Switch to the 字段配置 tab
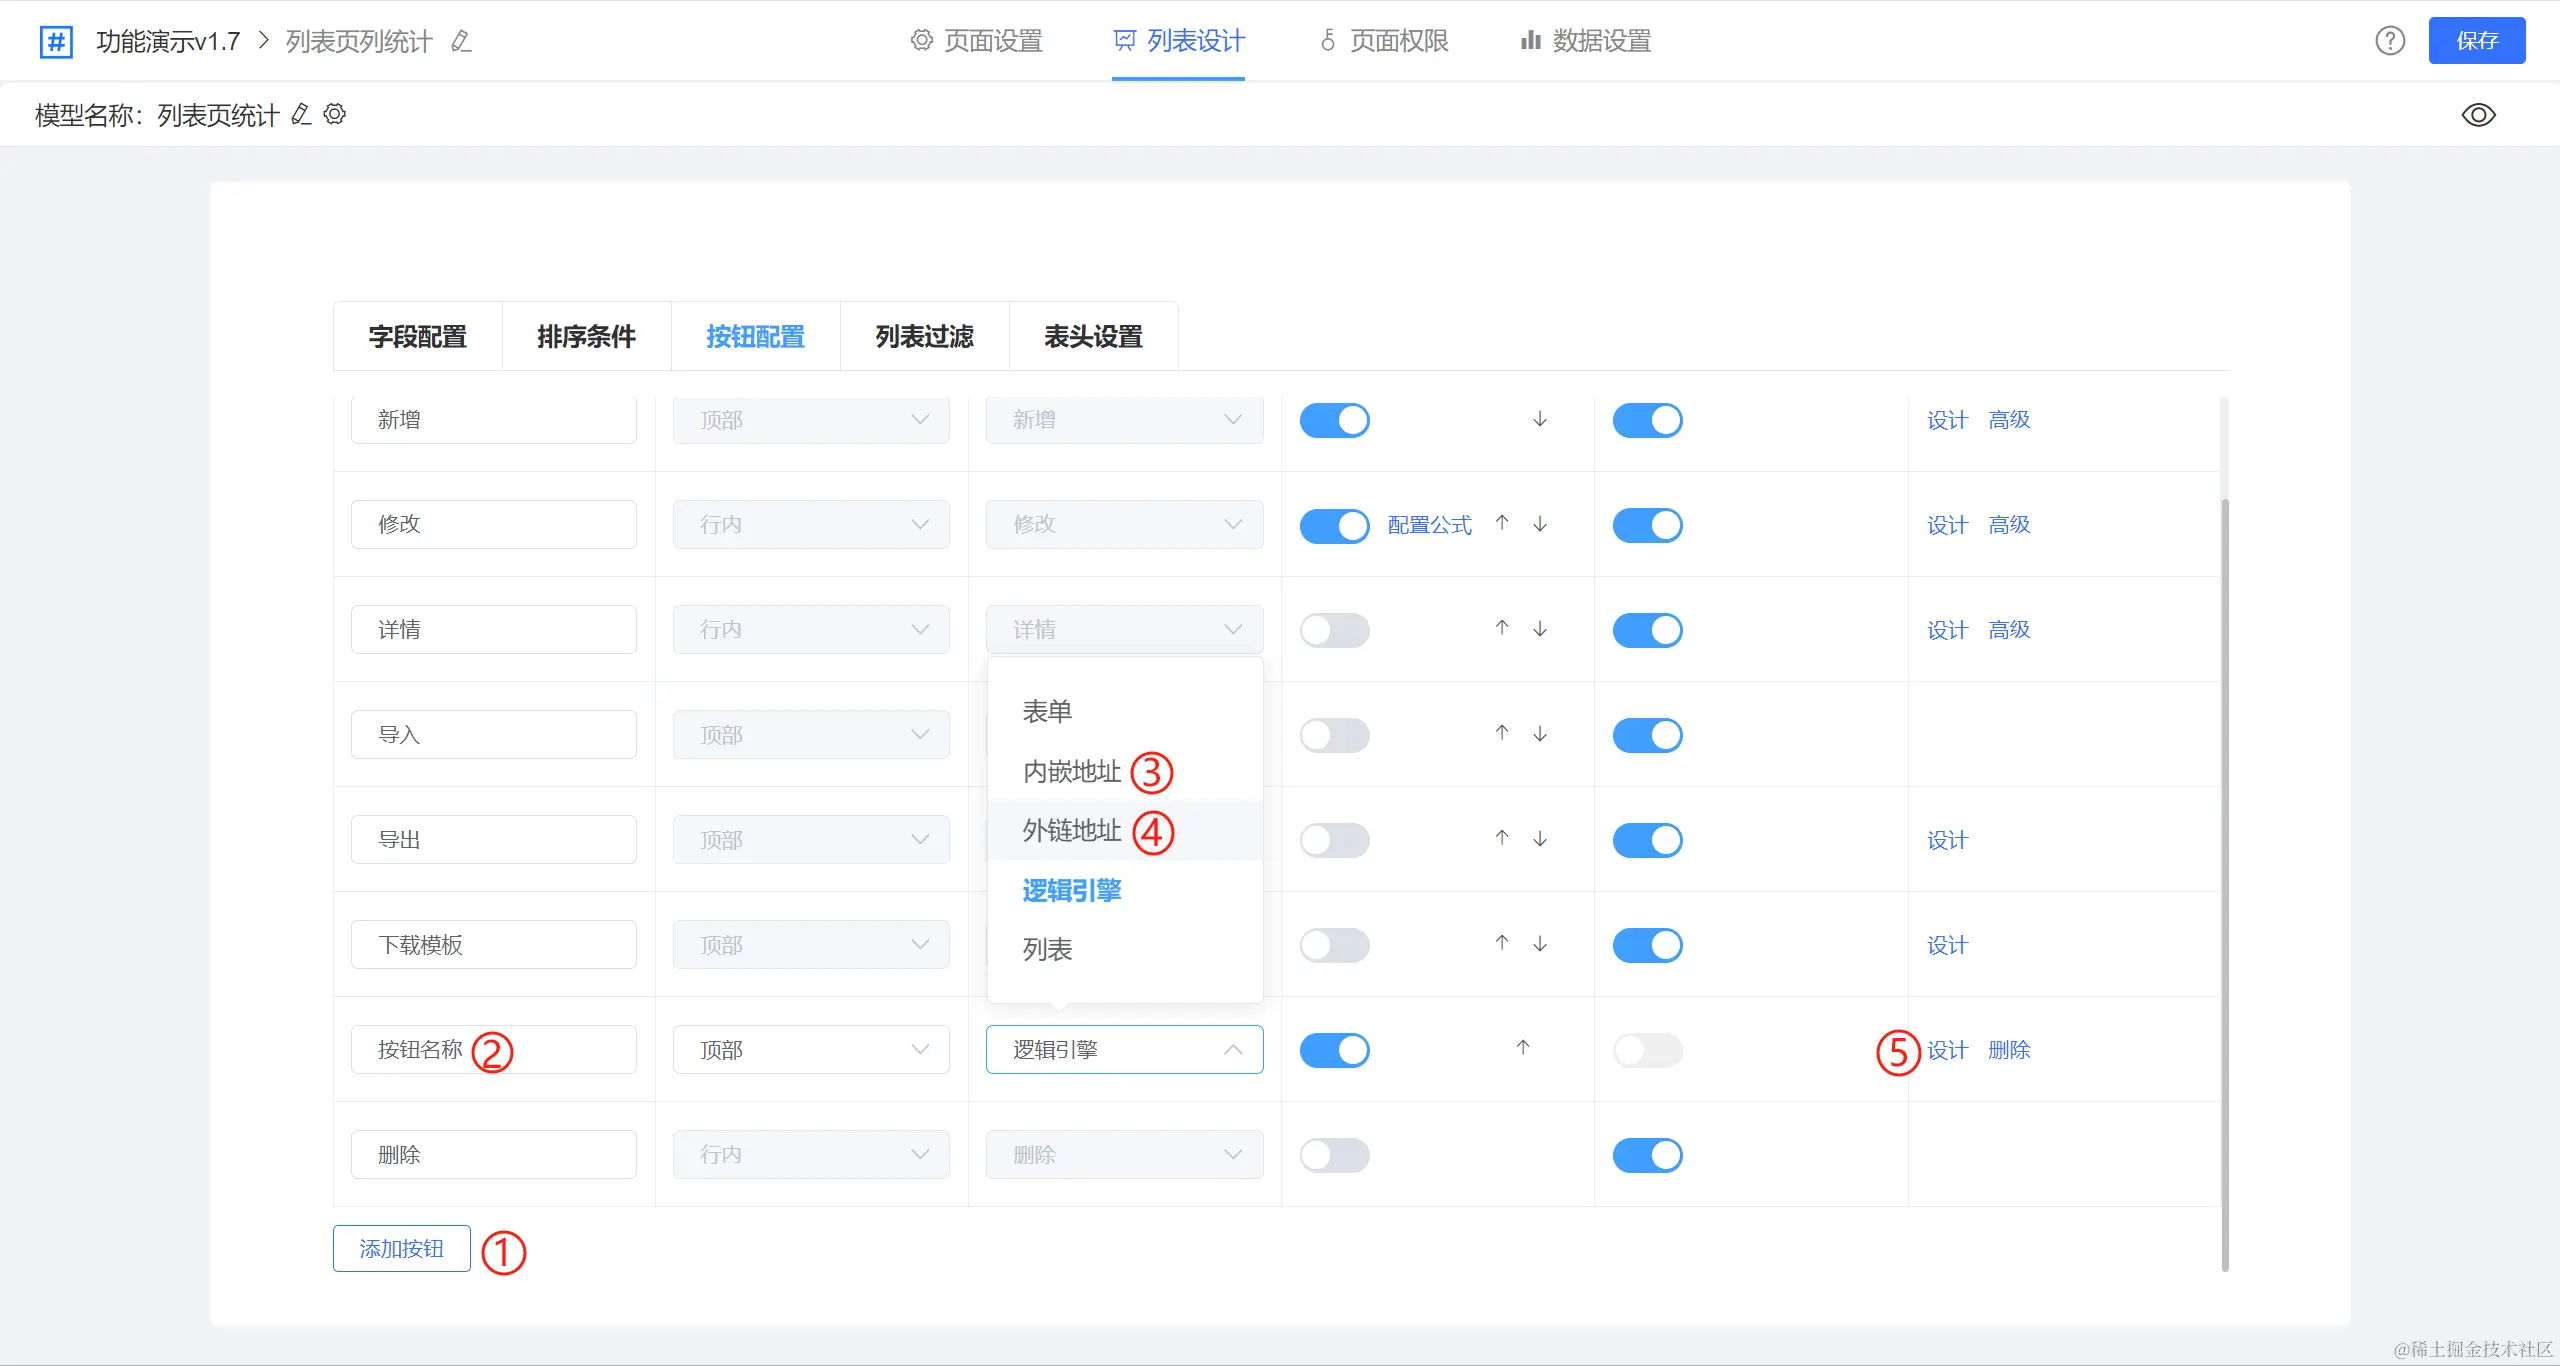The image size is (2560, 1366). pos(418,337)
